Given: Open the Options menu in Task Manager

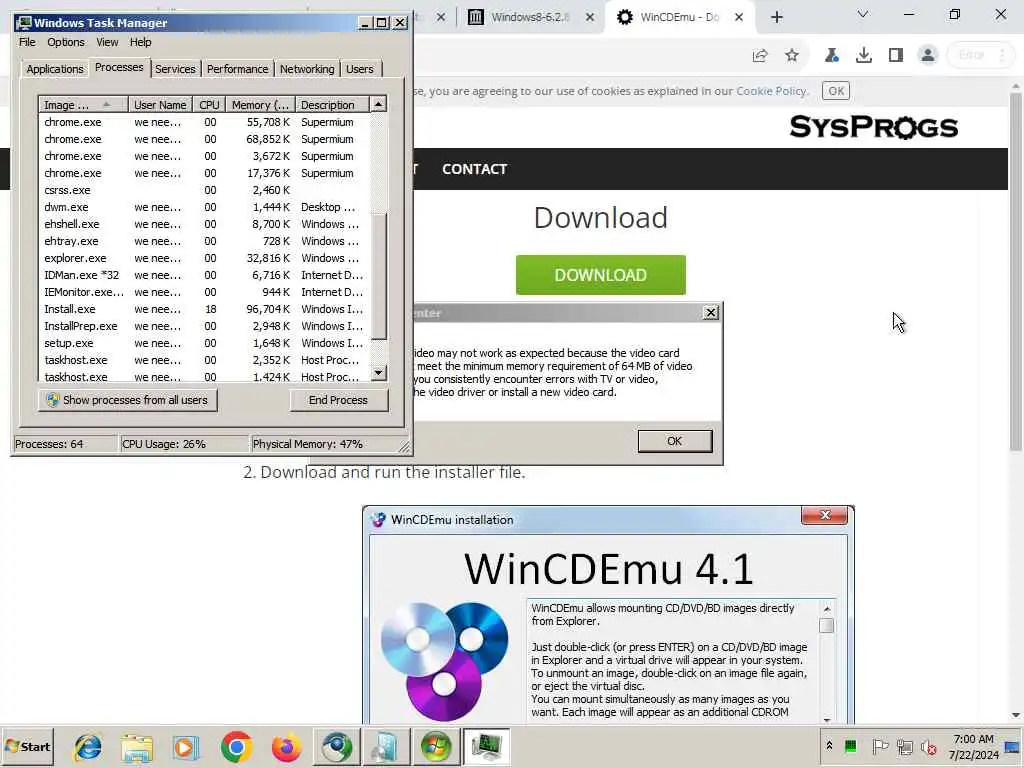Looking at the screenshot, I should click(66, 42).
